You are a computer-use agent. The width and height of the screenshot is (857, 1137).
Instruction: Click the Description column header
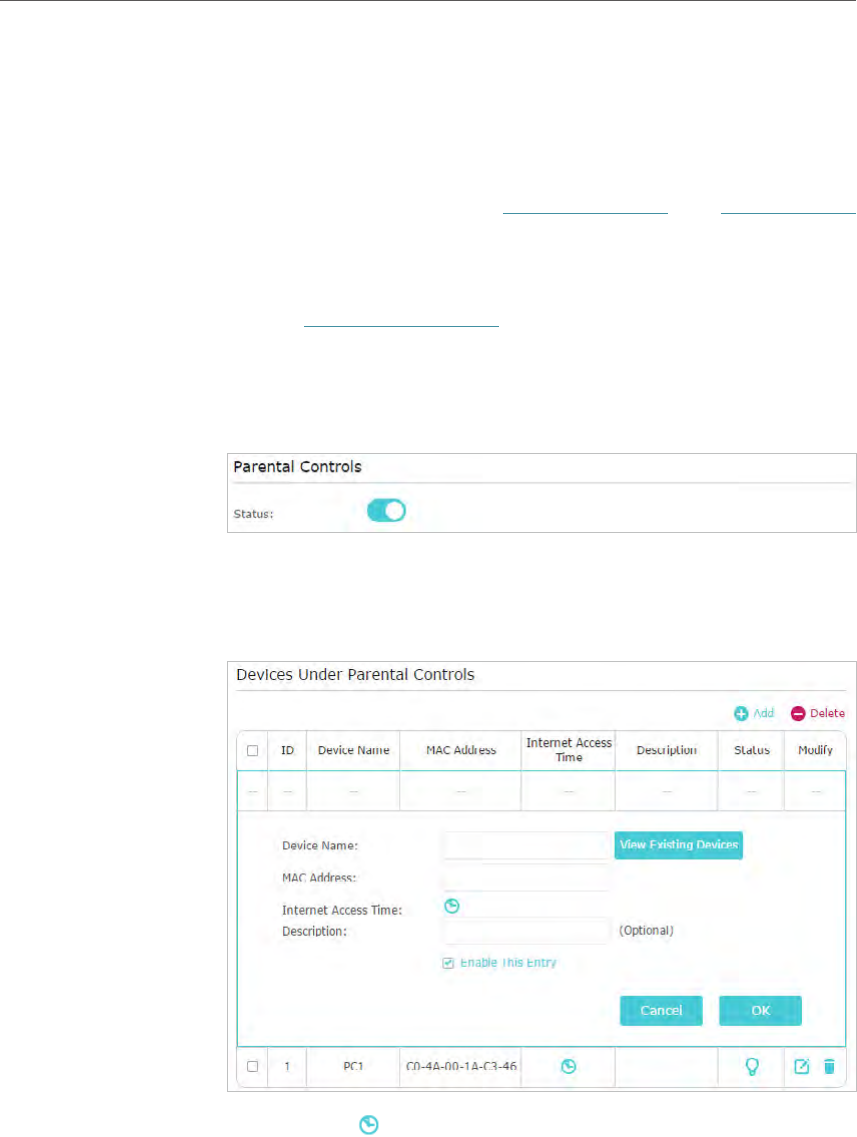666,751
